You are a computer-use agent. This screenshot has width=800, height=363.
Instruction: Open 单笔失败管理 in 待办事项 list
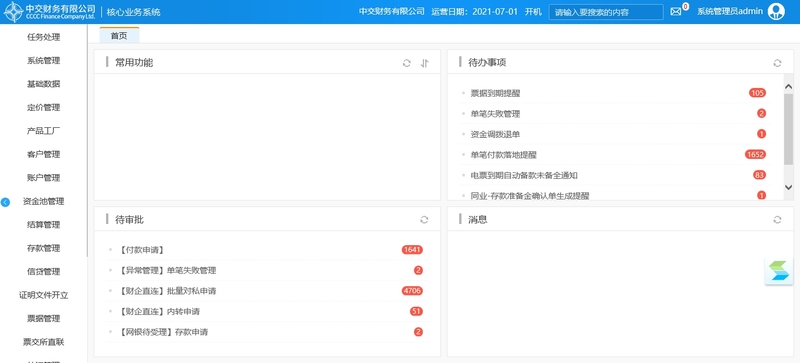(x=495, y=114)
